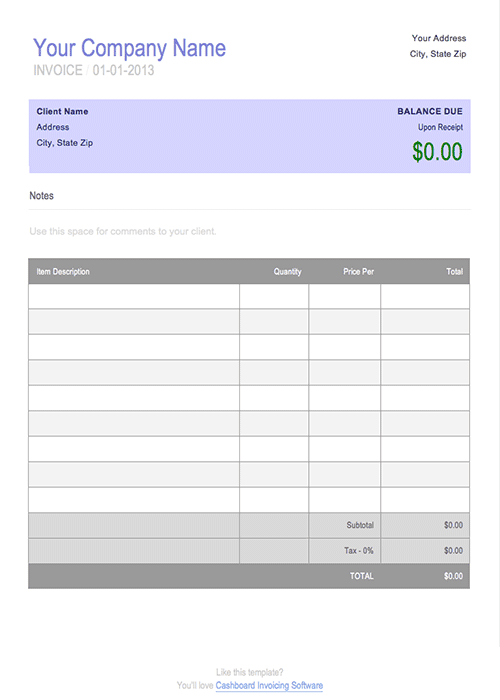The width and height of the screenshot is (500, 700).
Task: Click the green $0.00 balance due amount
Action: (437, 152)
